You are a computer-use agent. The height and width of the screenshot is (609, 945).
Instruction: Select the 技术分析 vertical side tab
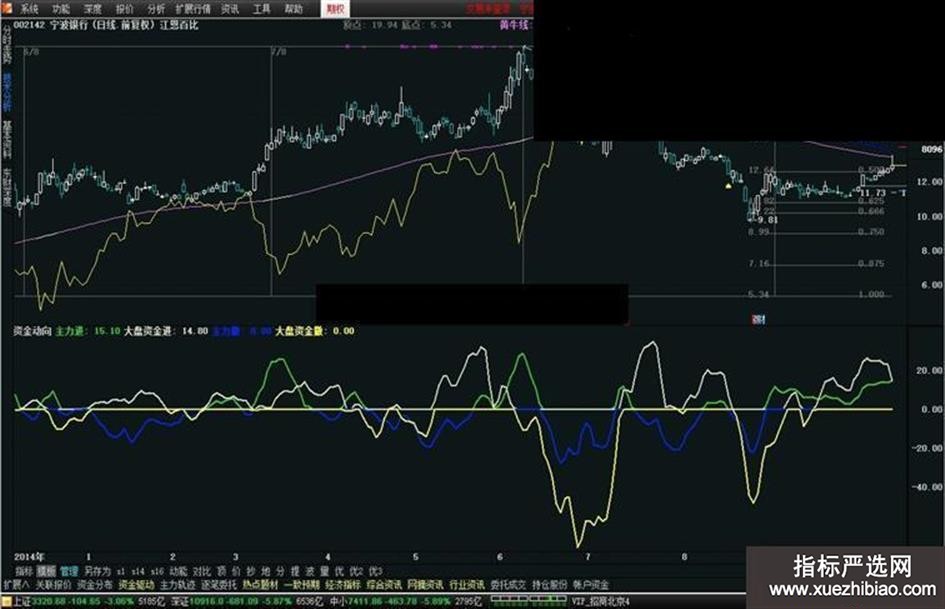[x=7, y=90]
